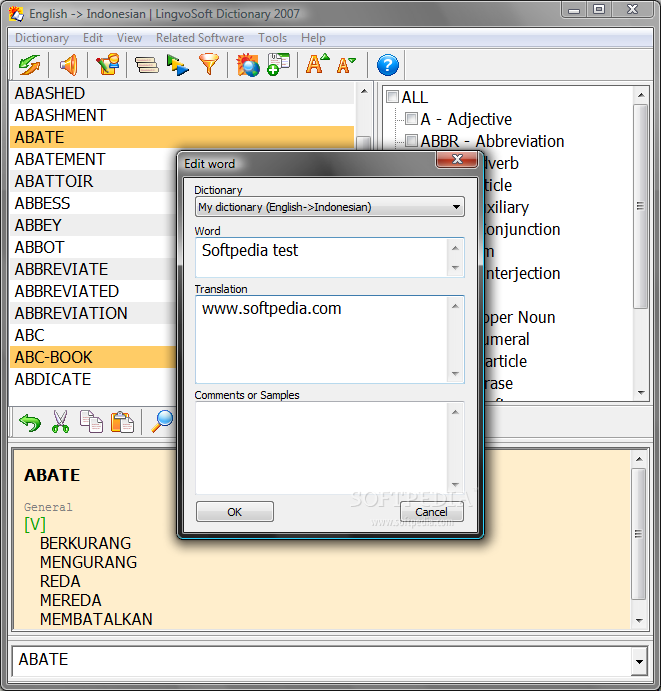Click the stacked flash cards icon
661x691 pixels.
click(147, 65)
